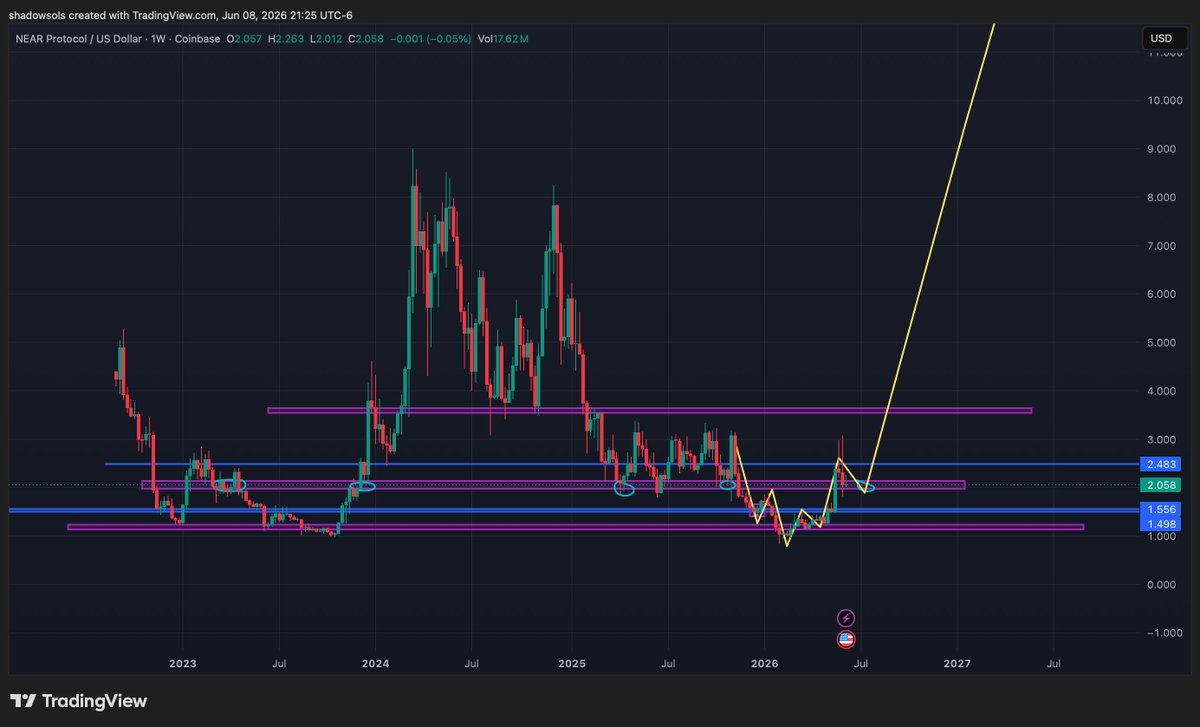Select the blue horizontal line at 2.483
Image resolution: width=1200 pixels, height=727 pixels.
point(620,464)
